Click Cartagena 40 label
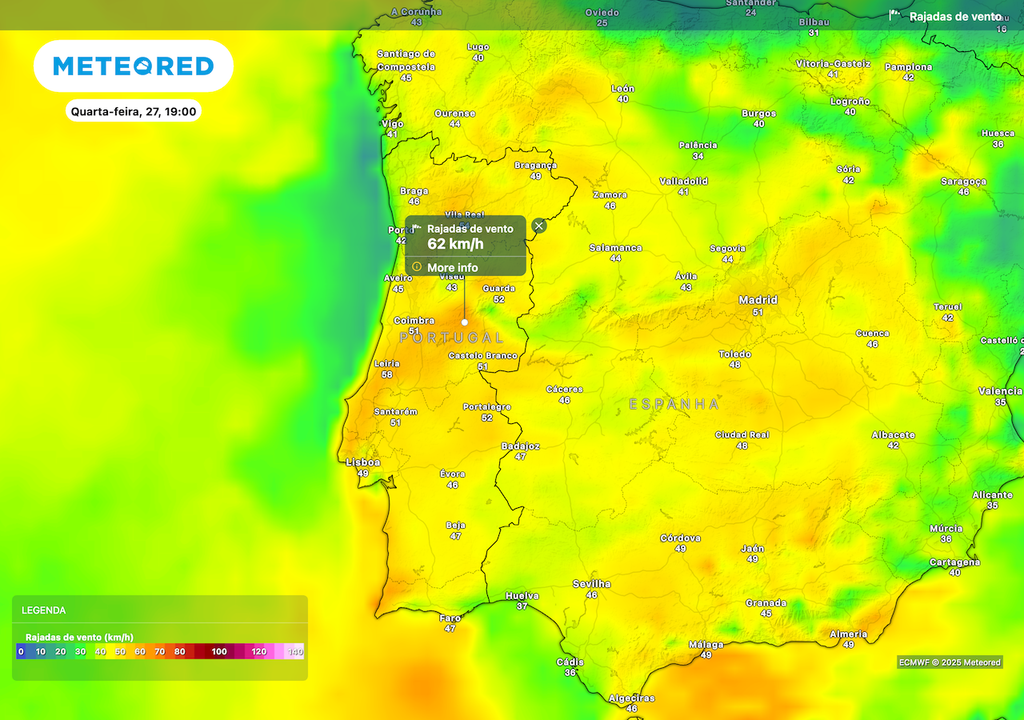This screenshot has width=1024, height=720. pos(955,567)
